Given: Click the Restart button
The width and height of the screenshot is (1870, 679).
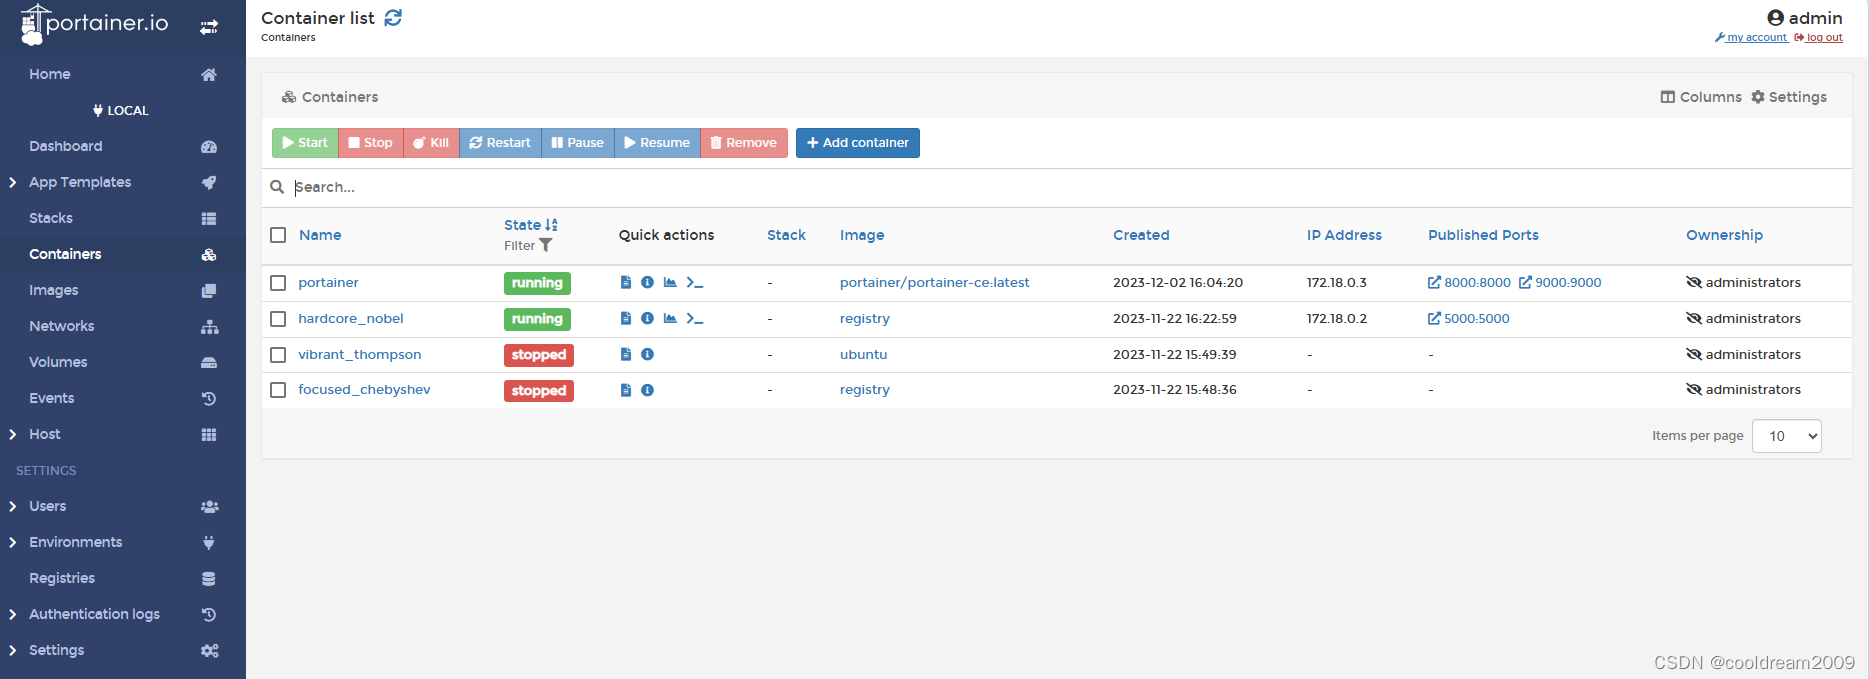Looking at the screenshot, I should [500, 143].
